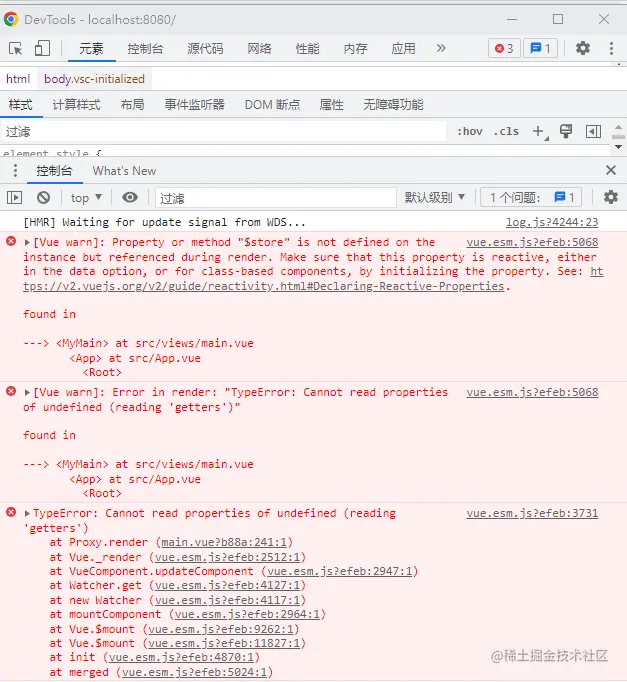This screenshot has width=627, height=682.
Task: Open the vue.esm.js?efeb:4870:1 stack link
Action: pyautogui.click(x=181, y=657)
